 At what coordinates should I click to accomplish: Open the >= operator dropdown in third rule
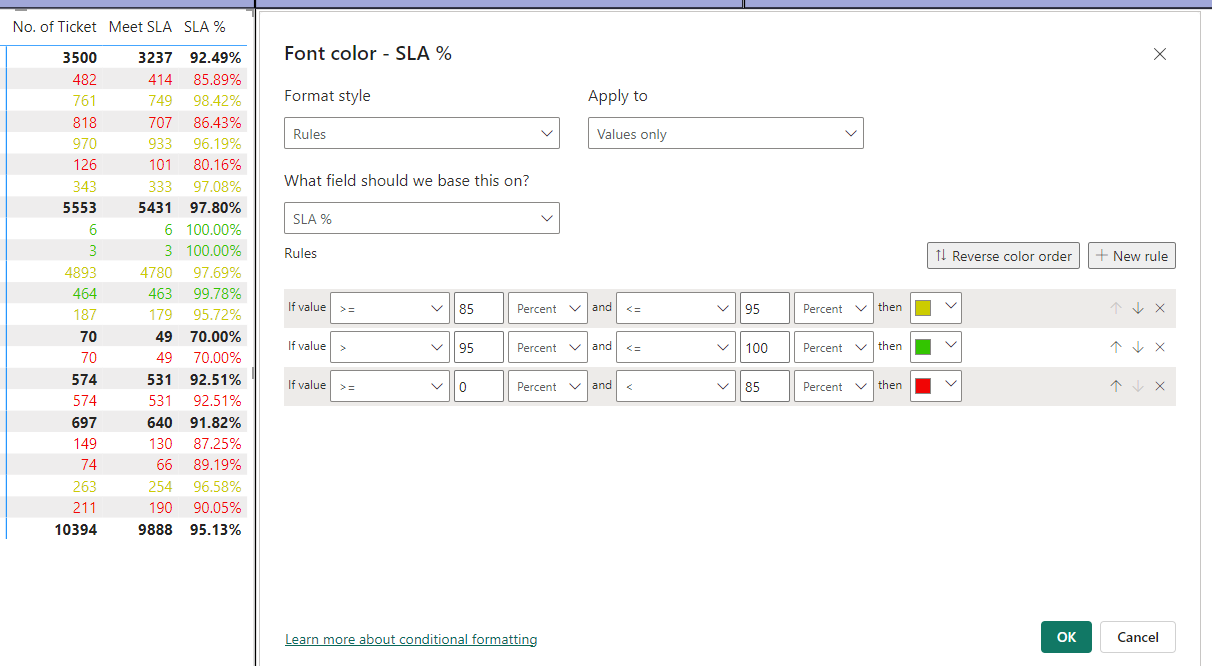pyautogui.click(x=390, y=386)
